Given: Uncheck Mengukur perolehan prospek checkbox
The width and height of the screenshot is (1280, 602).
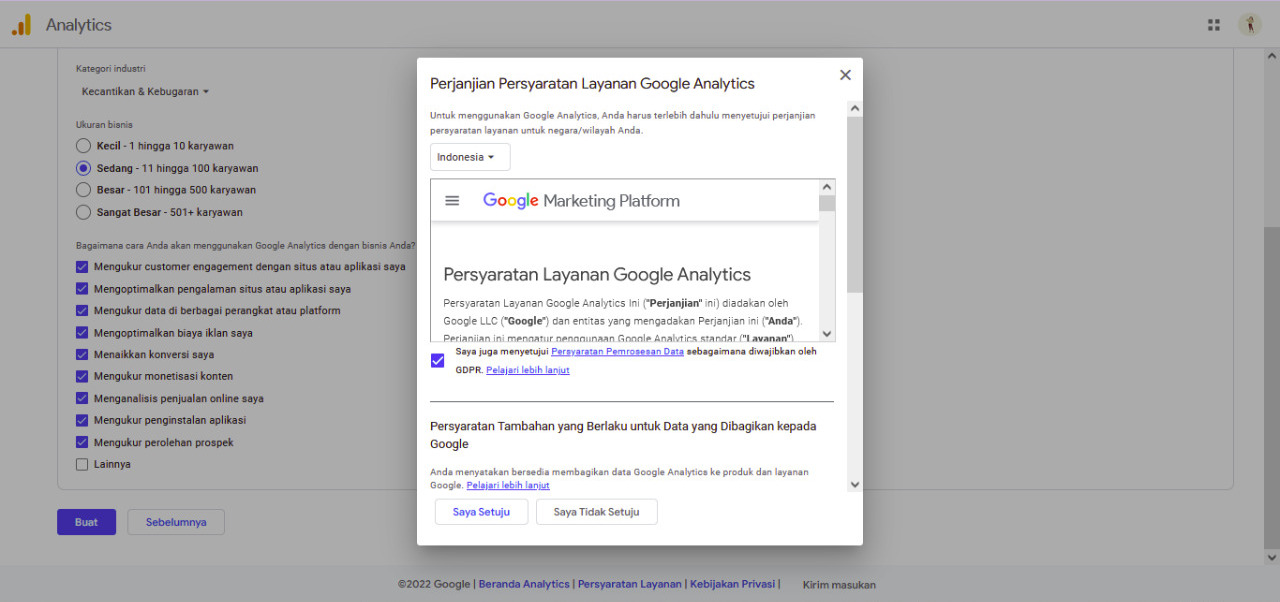Looking at the screenshot, I should tap(82, 443).
